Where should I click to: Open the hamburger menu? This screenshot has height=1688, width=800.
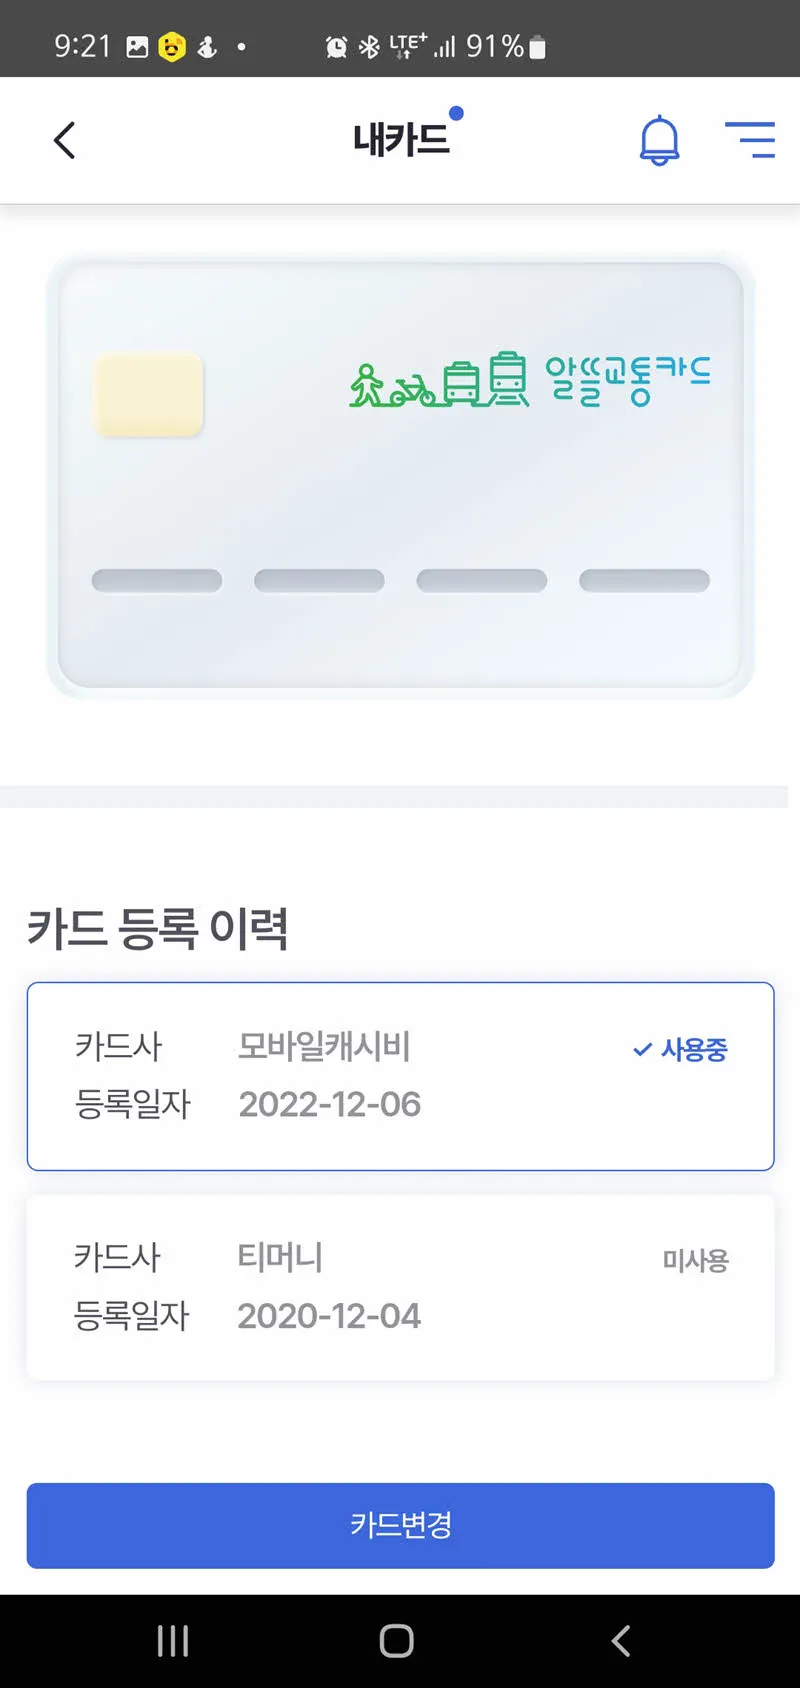coord(750,140)
